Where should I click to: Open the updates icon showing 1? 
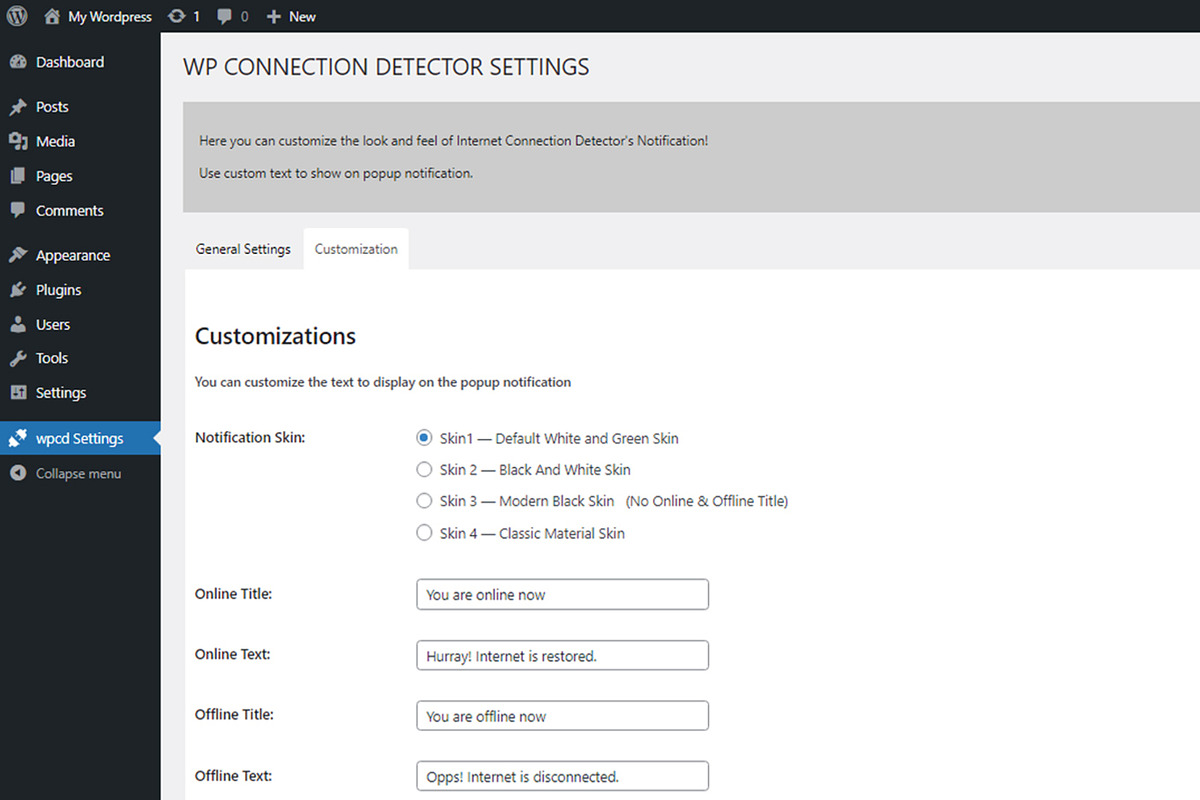click(177, 16)
